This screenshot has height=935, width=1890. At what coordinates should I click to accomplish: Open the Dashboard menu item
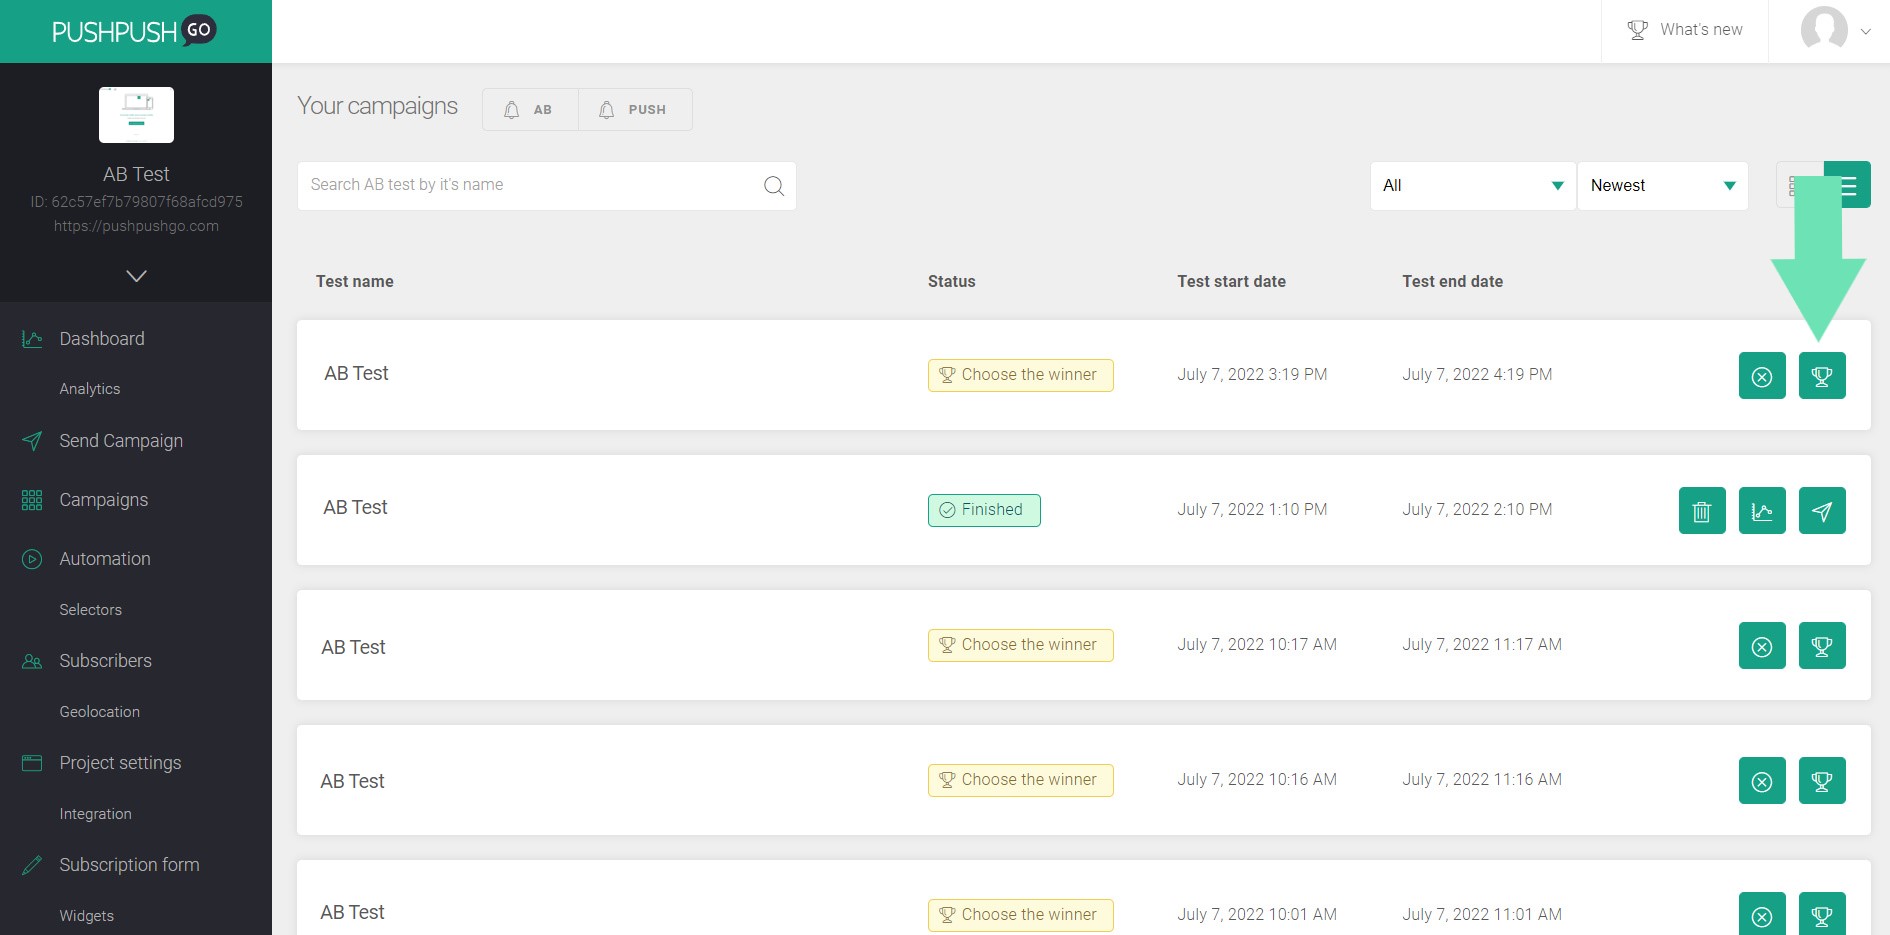[102, 339]
